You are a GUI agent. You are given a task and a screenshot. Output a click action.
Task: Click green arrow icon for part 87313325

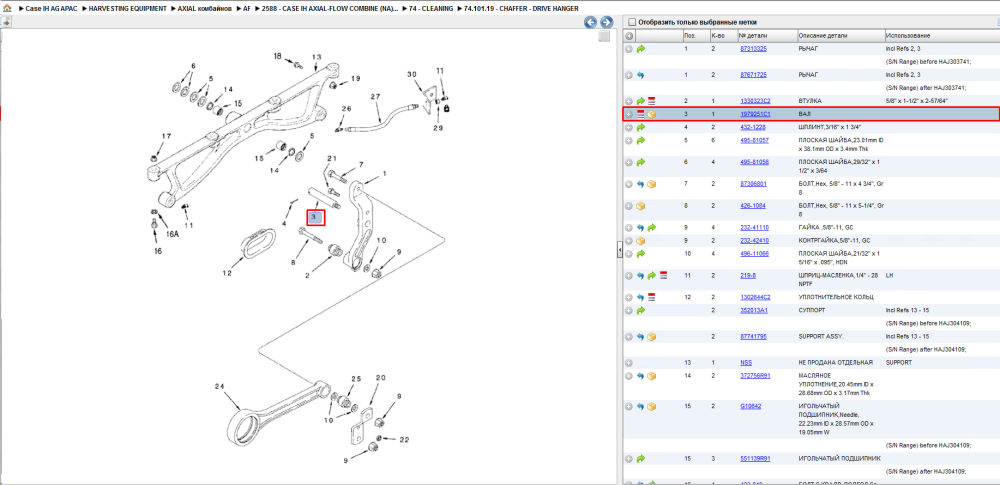(641, 49)
